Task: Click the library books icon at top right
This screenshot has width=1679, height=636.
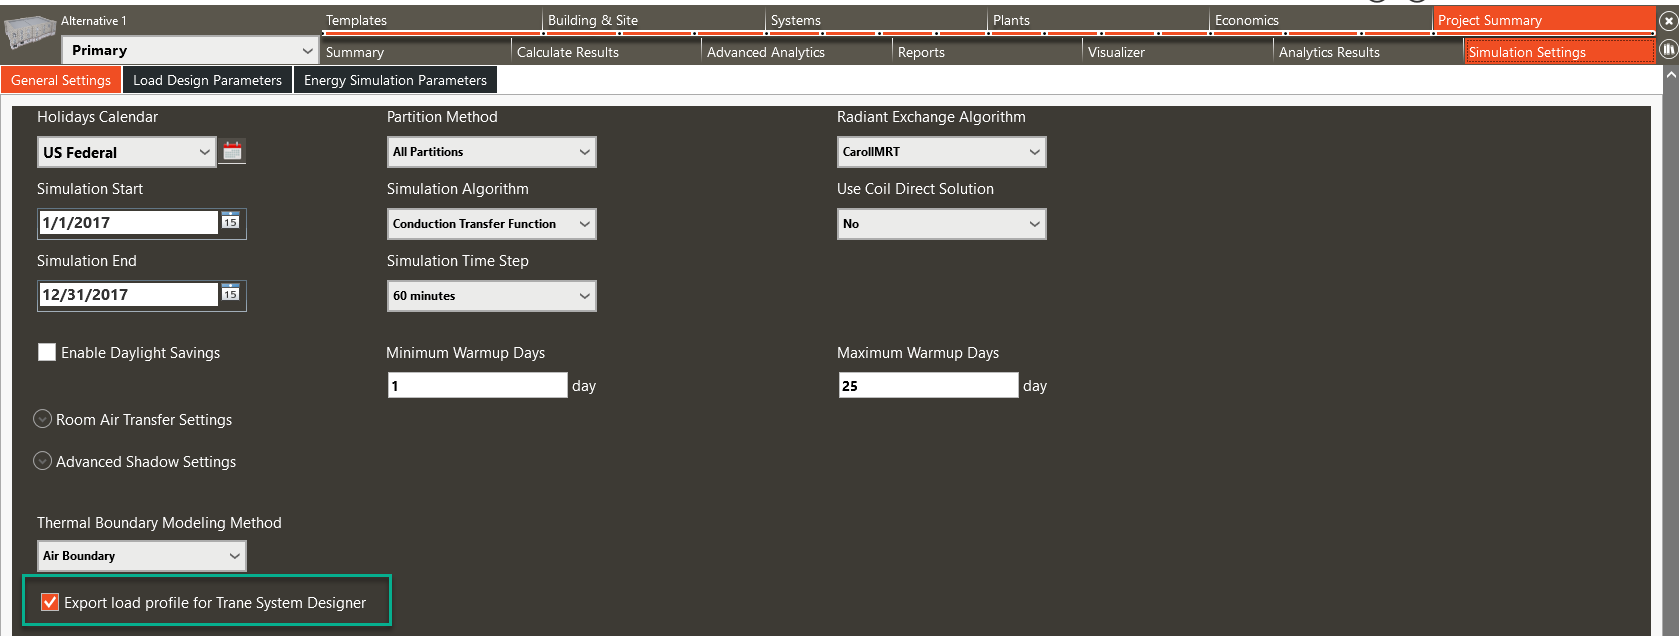Action: tap(1668, 48)
